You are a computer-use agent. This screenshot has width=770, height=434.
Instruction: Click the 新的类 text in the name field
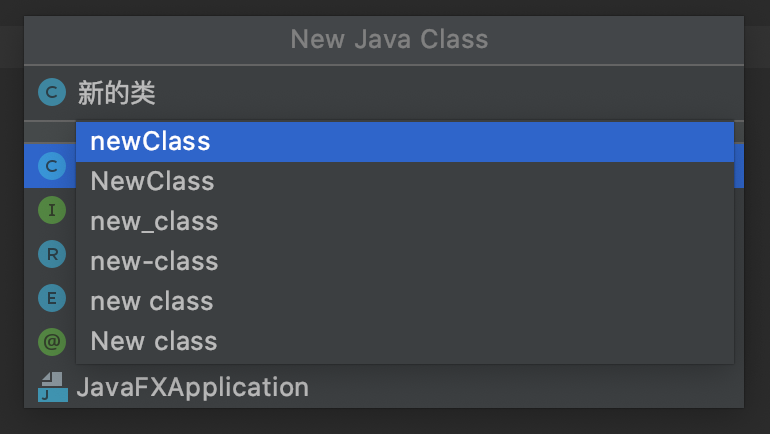pyautogui.click(x=117, y=93)
